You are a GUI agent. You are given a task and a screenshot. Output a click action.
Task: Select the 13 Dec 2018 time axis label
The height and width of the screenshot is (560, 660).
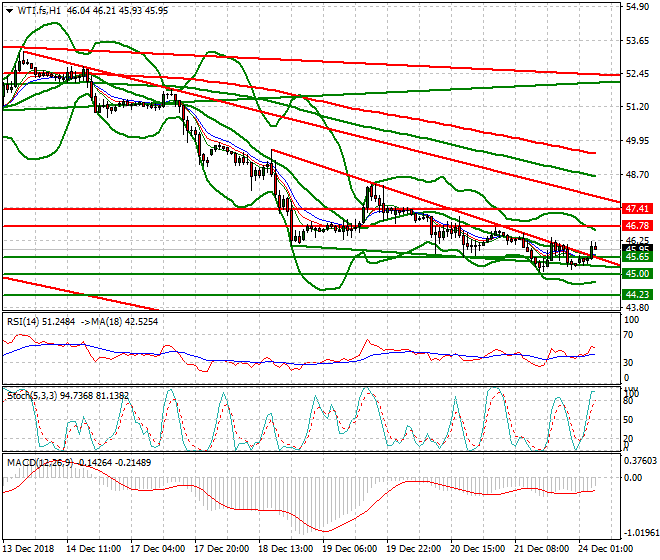(28, 549)
